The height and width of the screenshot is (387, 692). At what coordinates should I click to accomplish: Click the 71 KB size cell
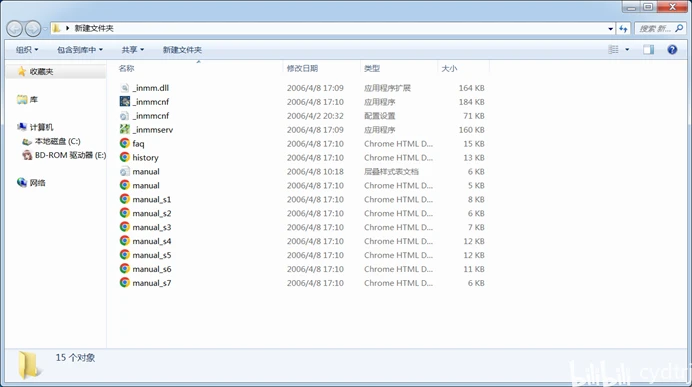pos(474,116)
